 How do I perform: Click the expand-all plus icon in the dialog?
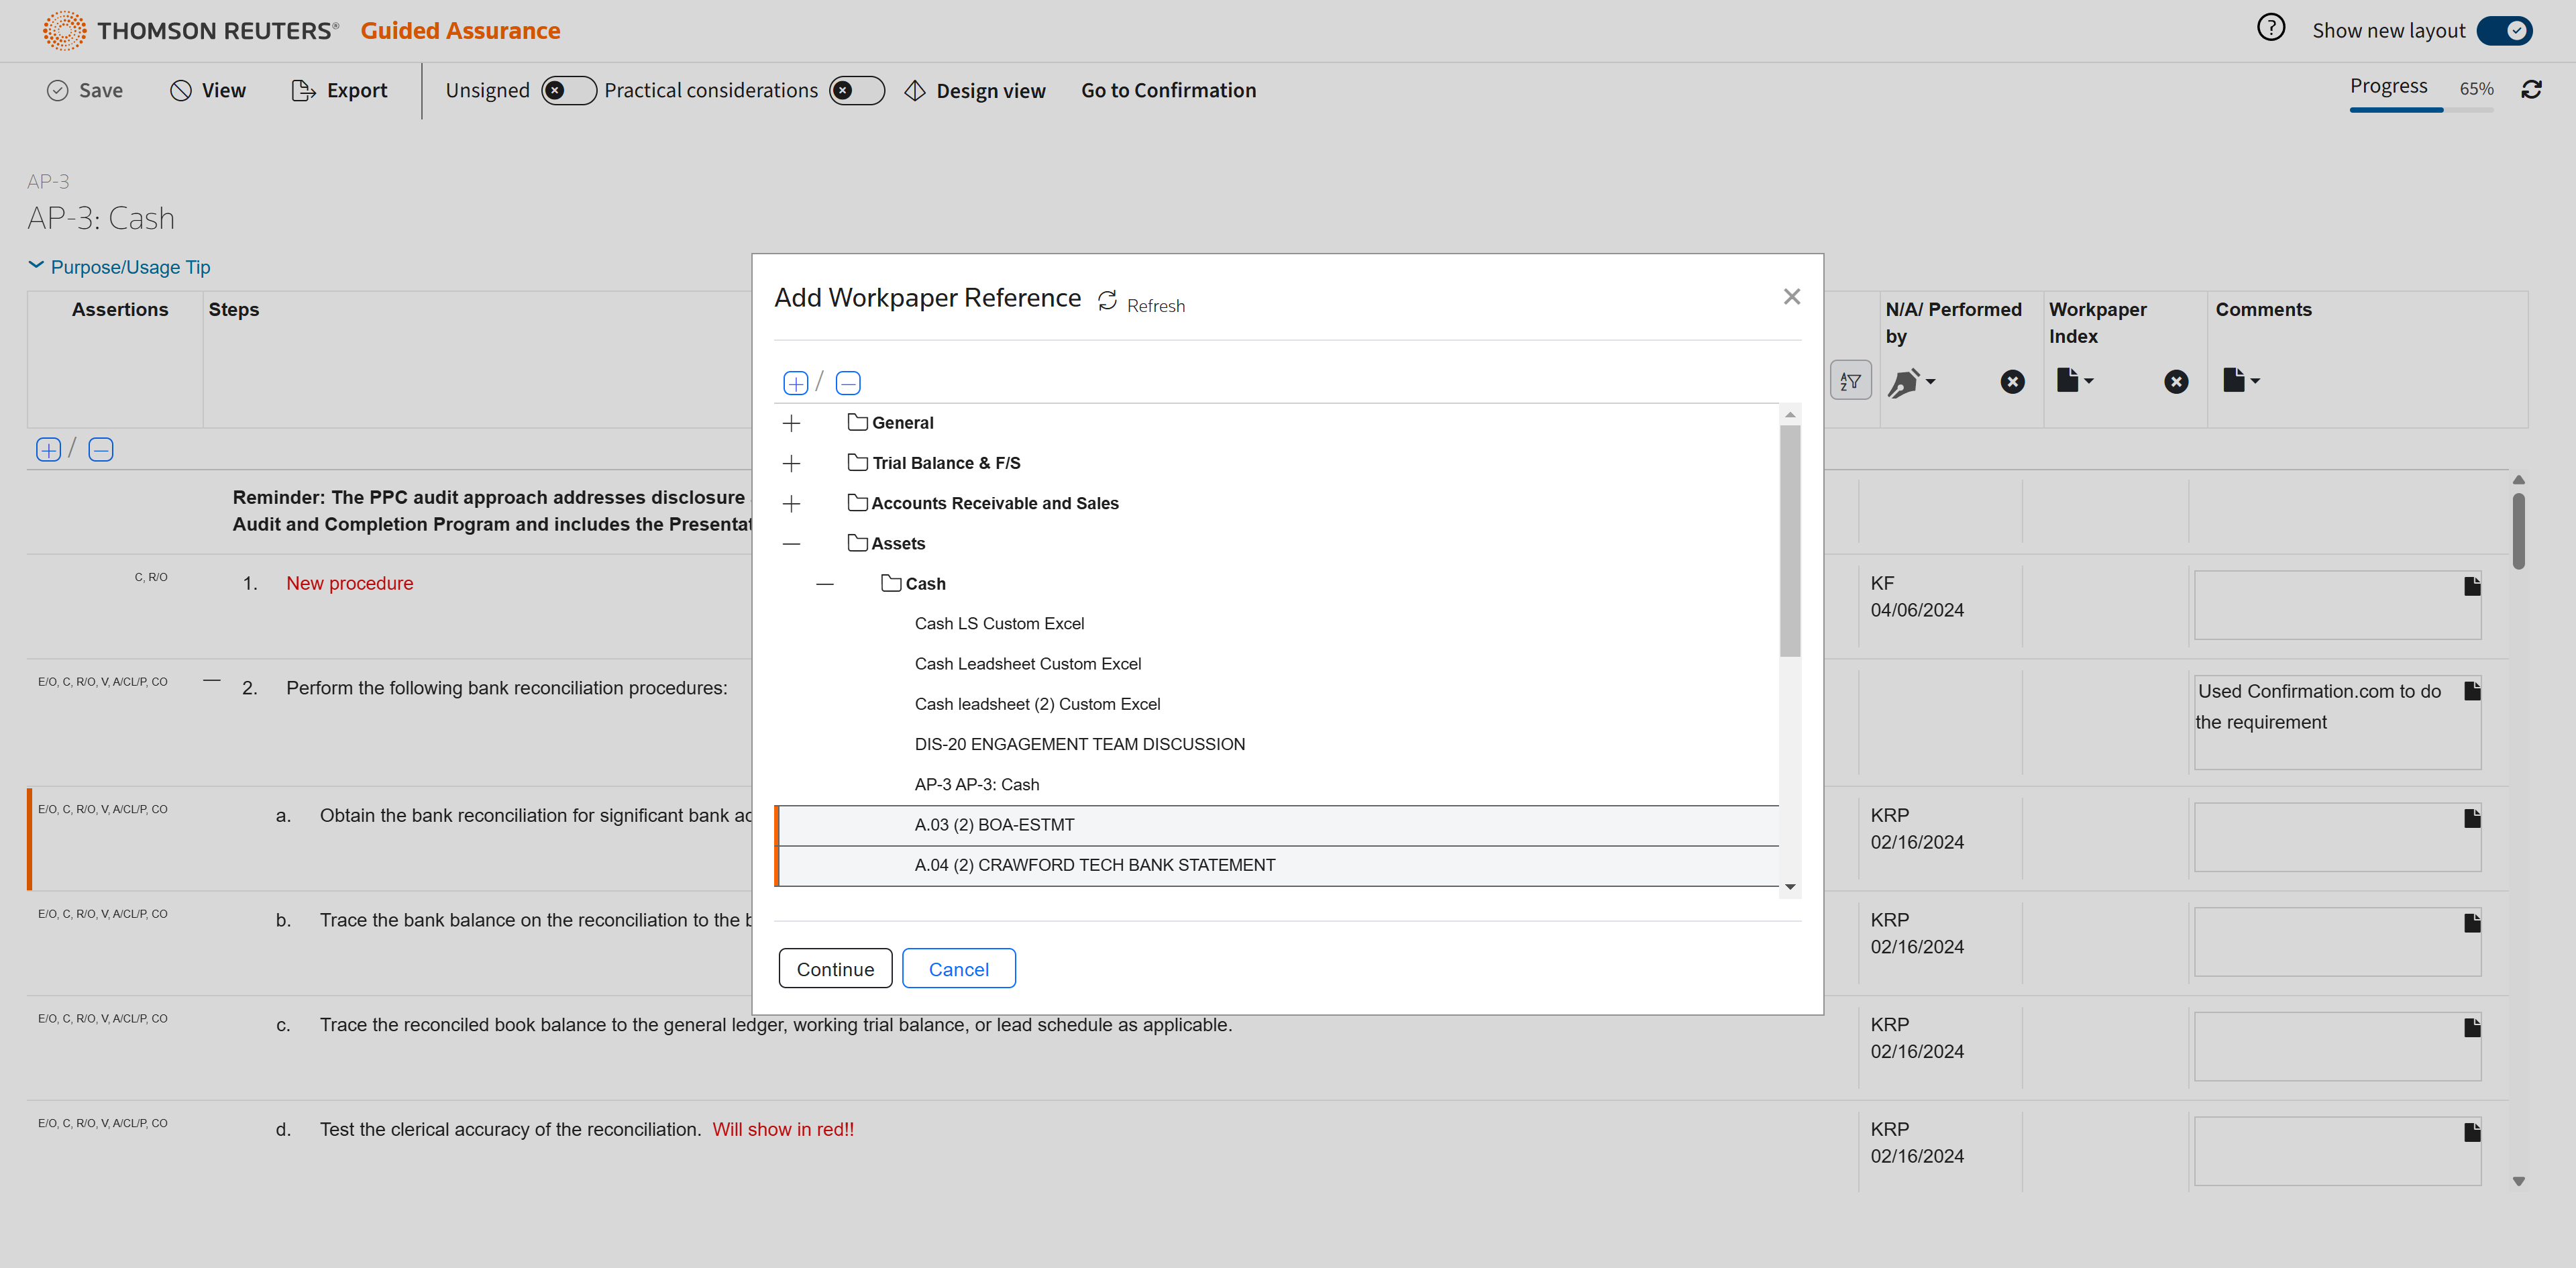795,383
